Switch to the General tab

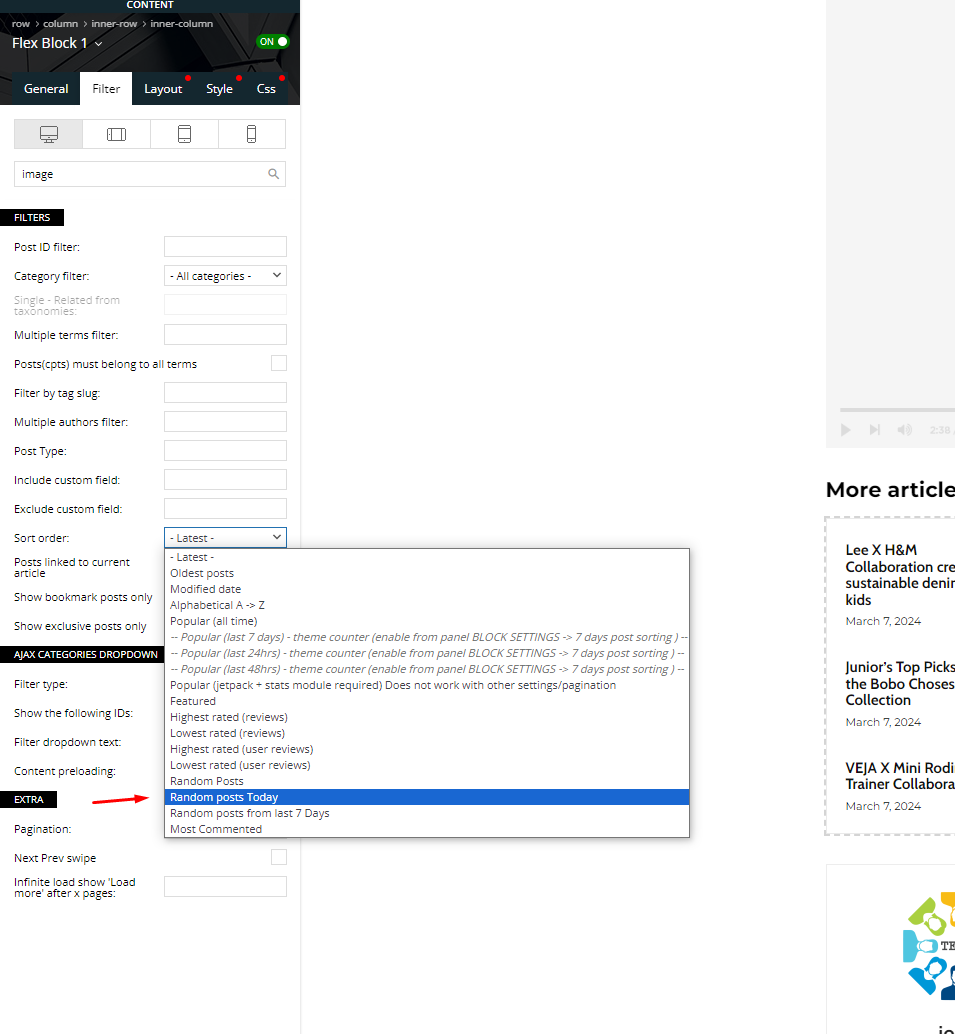pyautogui.click(x=46, y=88)
